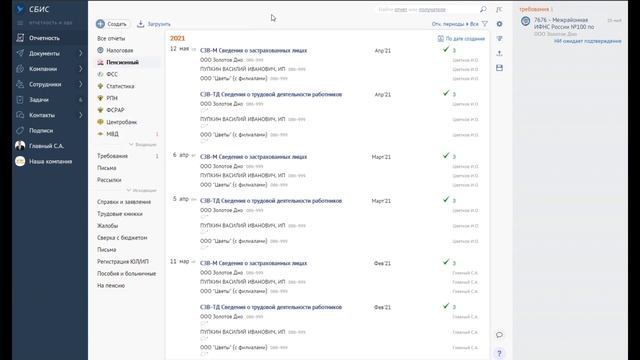Focus the report search field
Screen dimensions: 640x360
[427, 9]
